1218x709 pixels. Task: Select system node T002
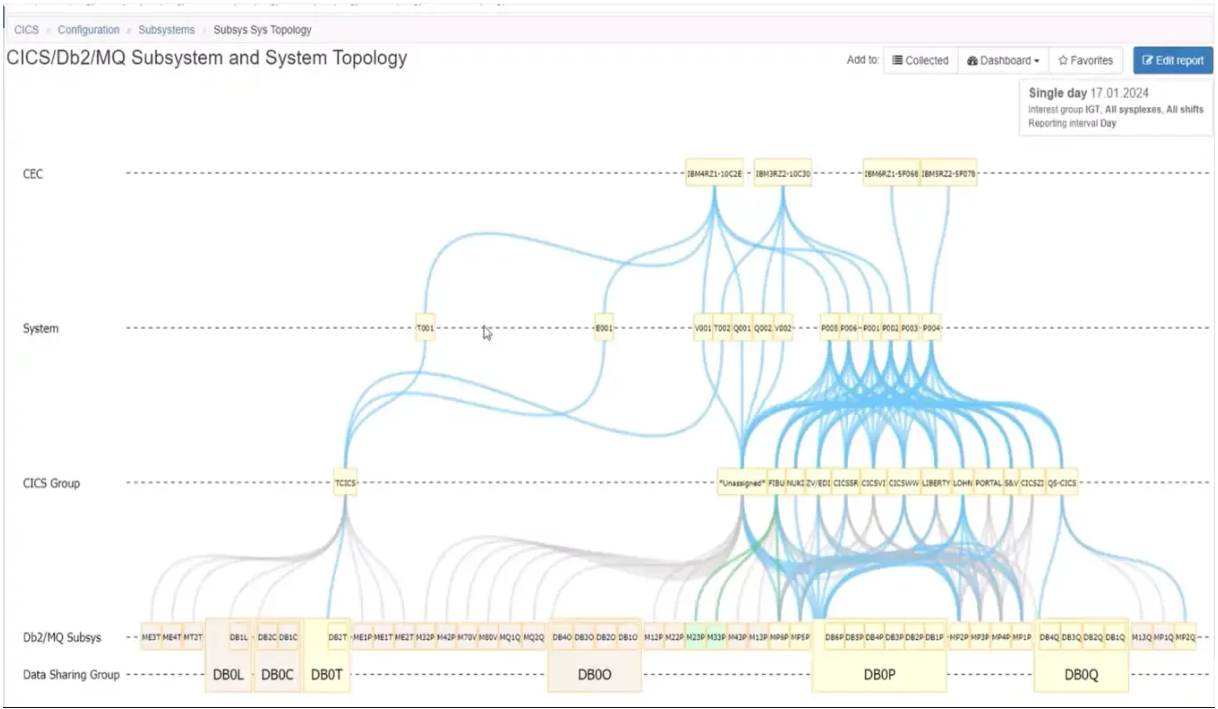tap(722, 328)
